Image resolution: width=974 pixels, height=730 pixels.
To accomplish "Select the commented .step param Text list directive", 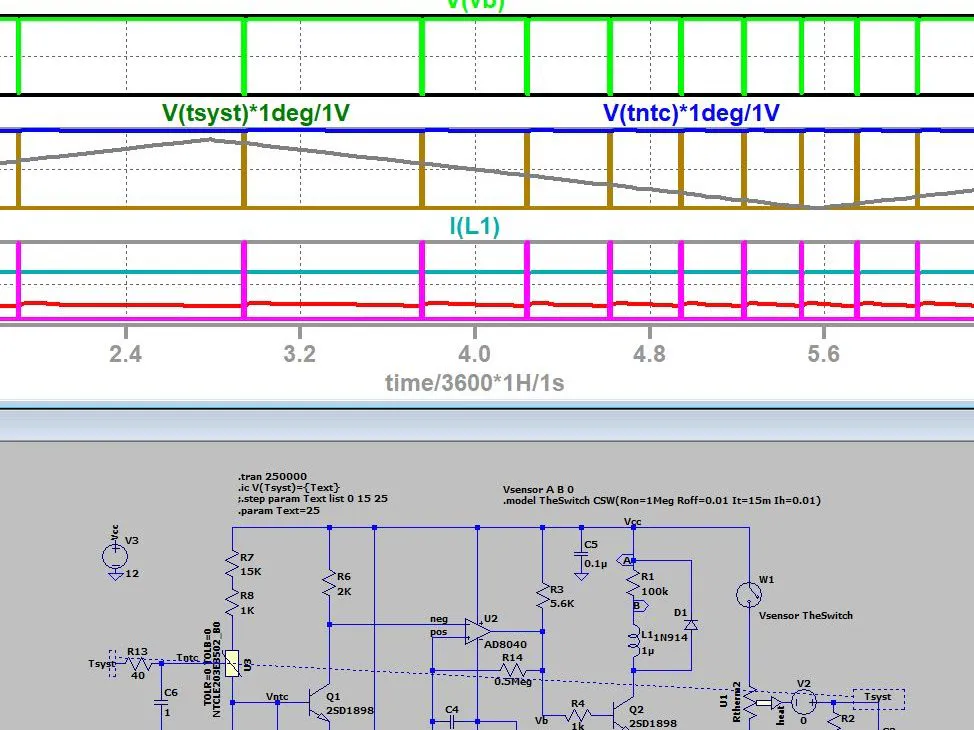I will click(313, 499).
